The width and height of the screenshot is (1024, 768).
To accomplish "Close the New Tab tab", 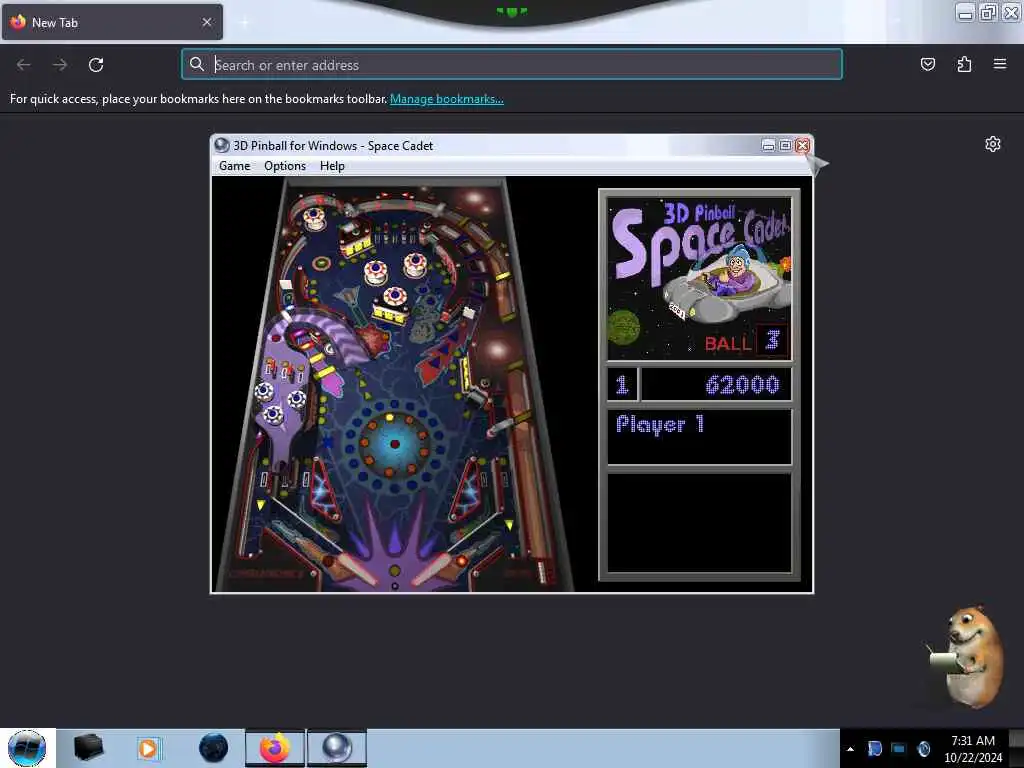I will pos(207,22).
